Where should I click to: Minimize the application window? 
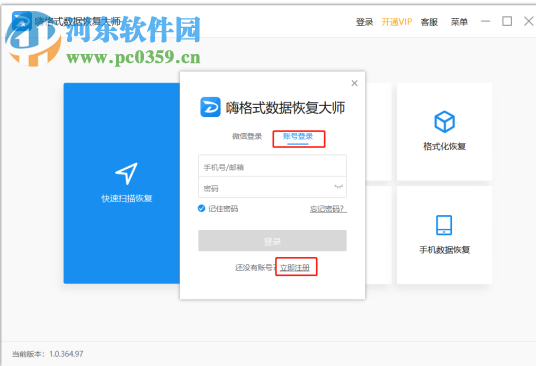pos(485,22)
